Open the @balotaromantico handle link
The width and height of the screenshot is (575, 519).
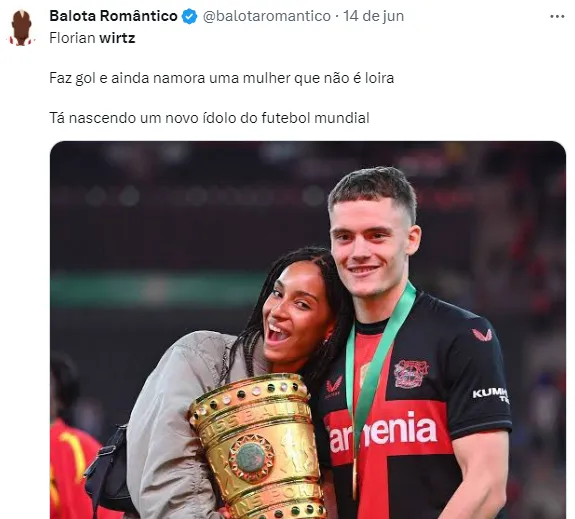click(x=267, y=16)
